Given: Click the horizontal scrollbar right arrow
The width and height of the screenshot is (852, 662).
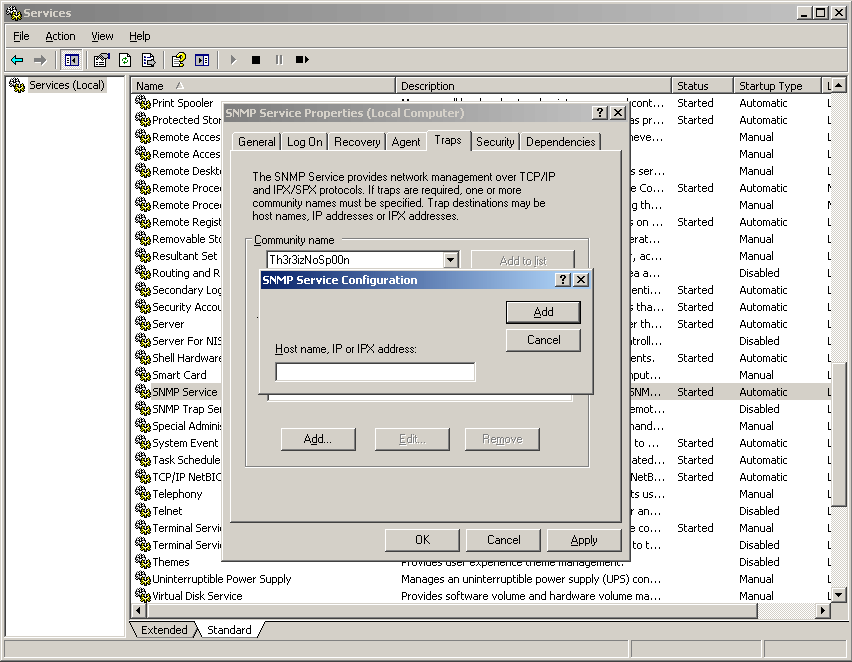Looking at the screenshot, I should tap(824, 610).
